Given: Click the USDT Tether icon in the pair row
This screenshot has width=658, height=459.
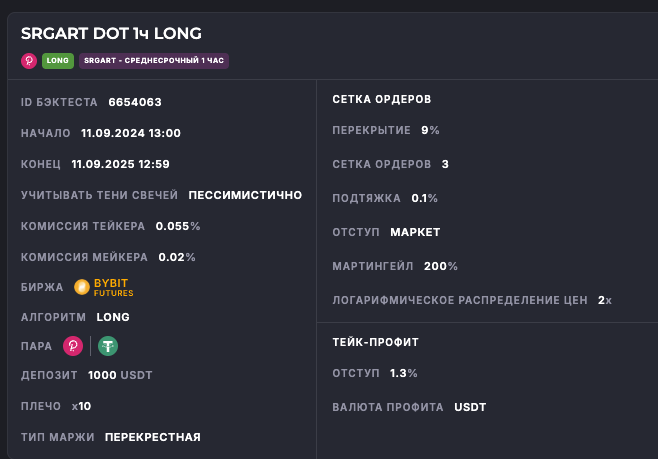Looking at the screenshot, I should (x=107, y=346).
